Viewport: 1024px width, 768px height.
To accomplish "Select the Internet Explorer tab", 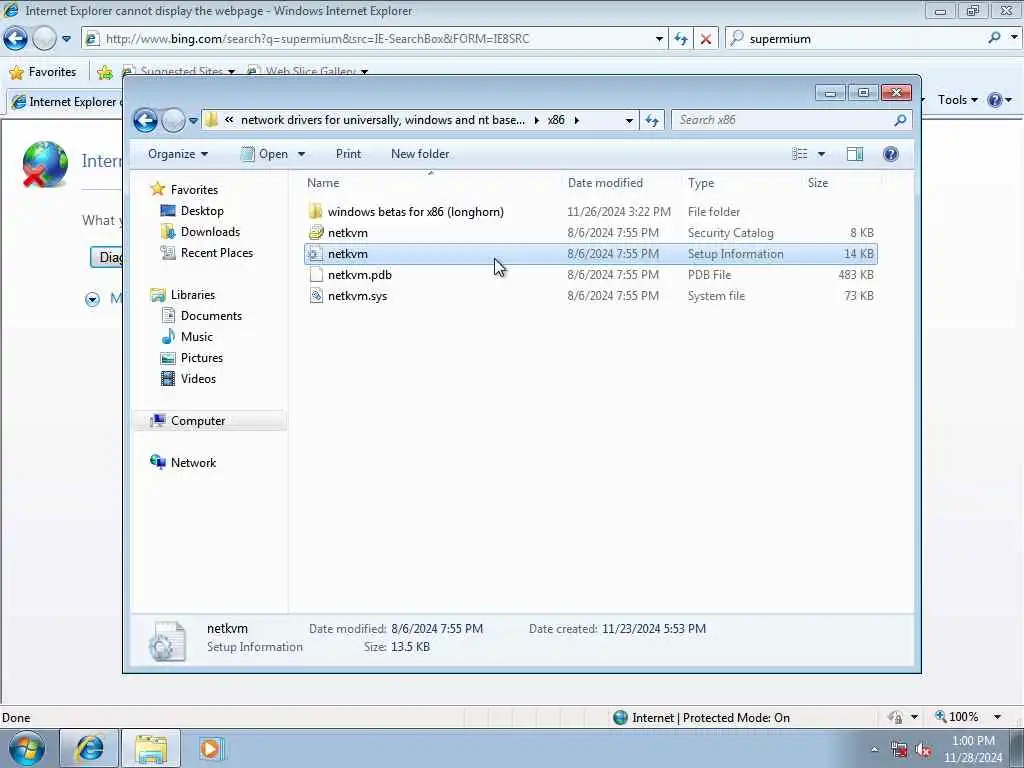I will (x=65, y=102).
